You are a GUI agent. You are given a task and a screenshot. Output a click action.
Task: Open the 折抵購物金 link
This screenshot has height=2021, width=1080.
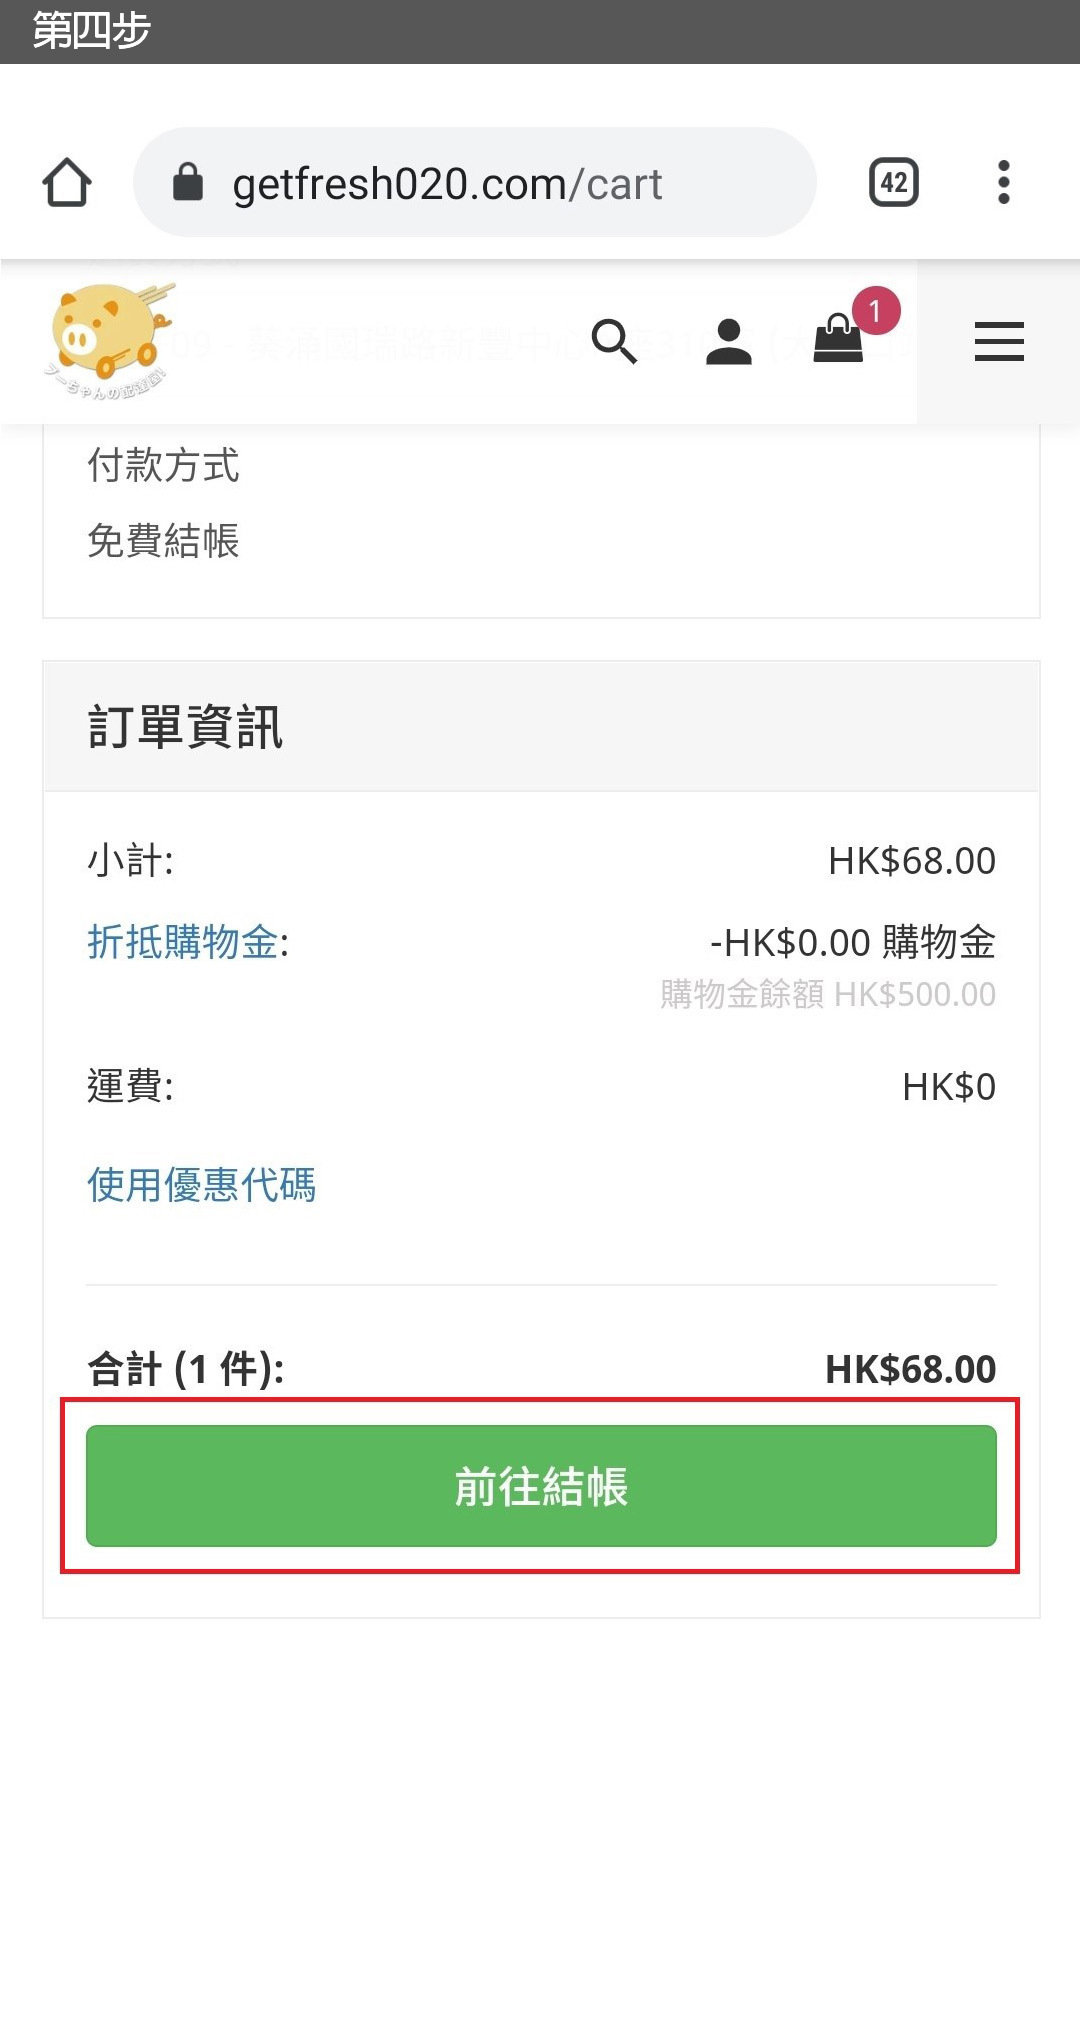pos(183,942)
